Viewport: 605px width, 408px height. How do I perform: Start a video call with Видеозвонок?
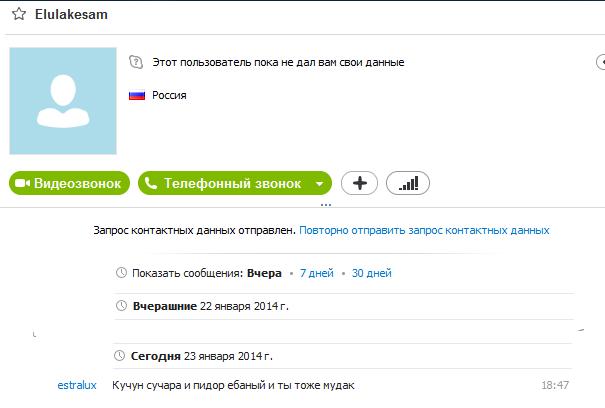pyautogui.click(x=69, y=183)
